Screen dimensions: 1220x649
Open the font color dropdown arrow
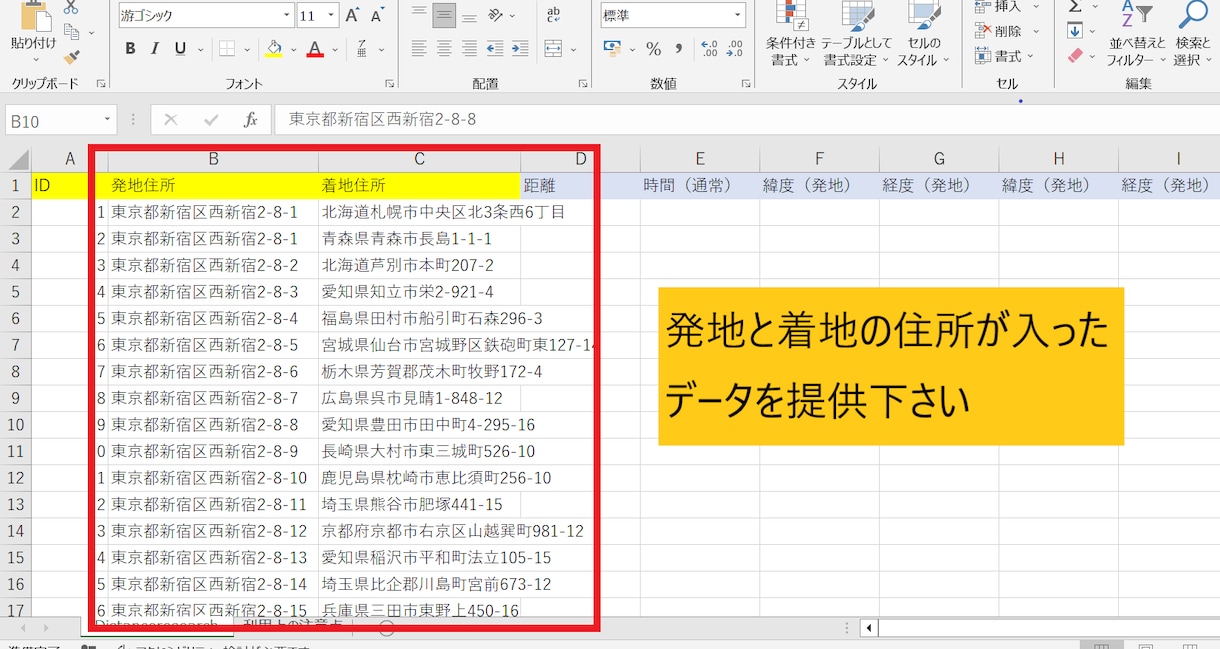pyautogui.click(x=335, y=49)
